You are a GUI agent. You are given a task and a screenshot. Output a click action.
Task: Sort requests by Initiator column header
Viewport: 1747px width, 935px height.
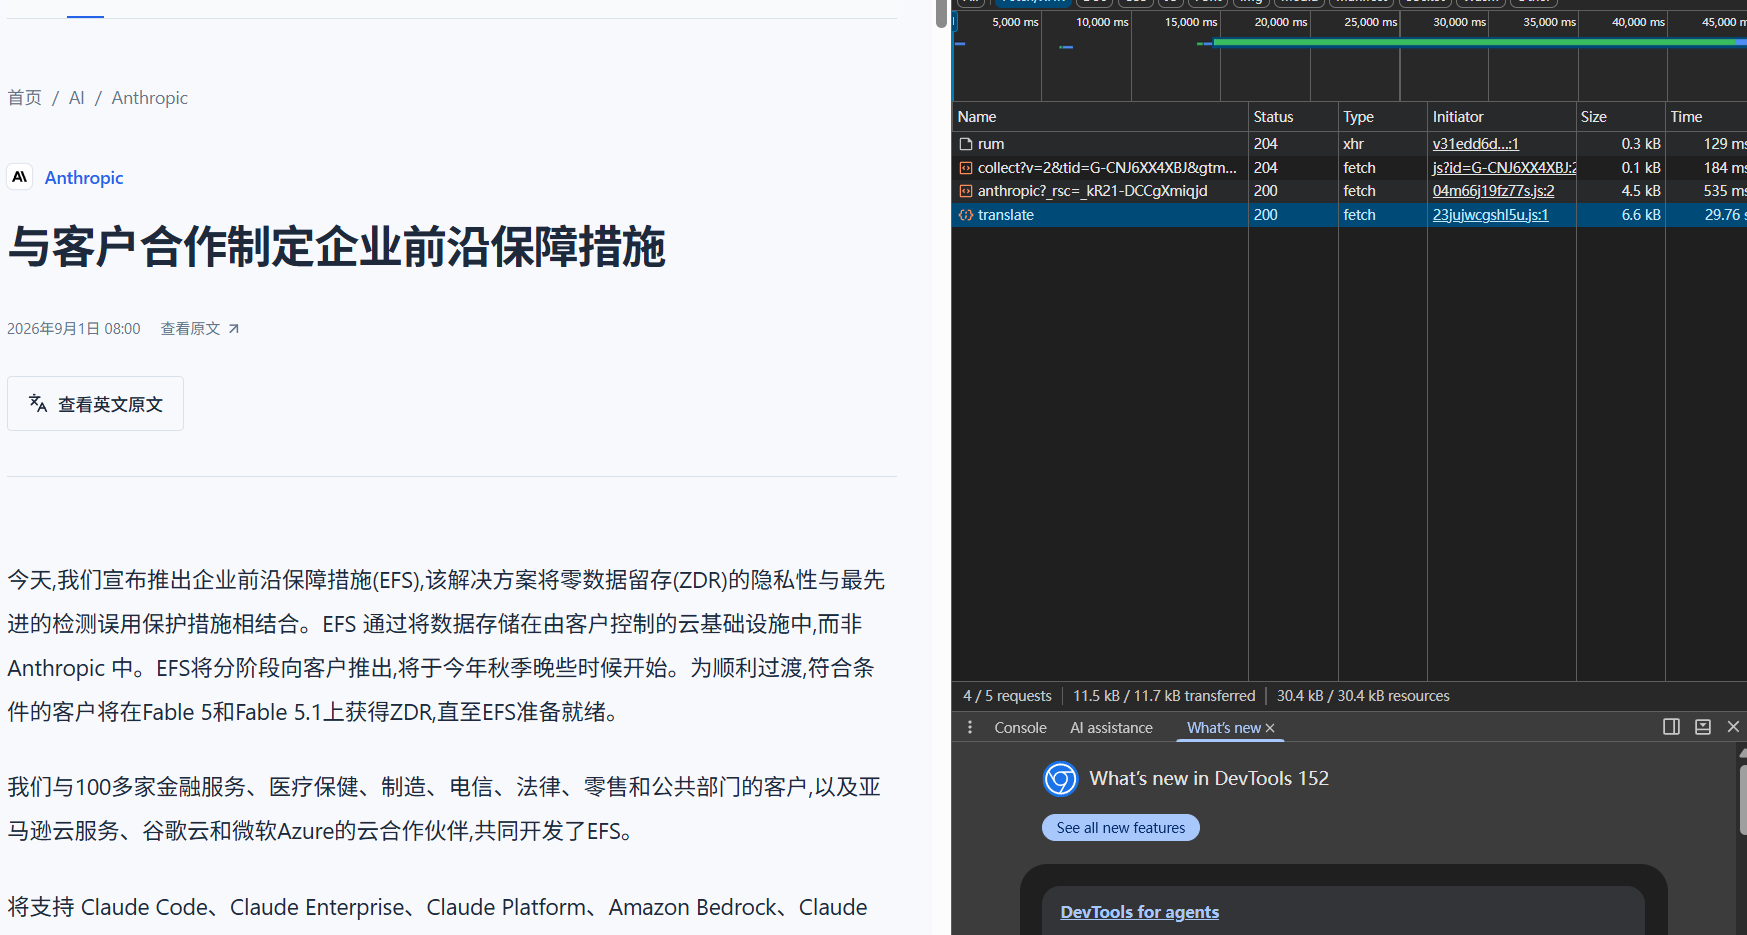tap(1501, 117)
